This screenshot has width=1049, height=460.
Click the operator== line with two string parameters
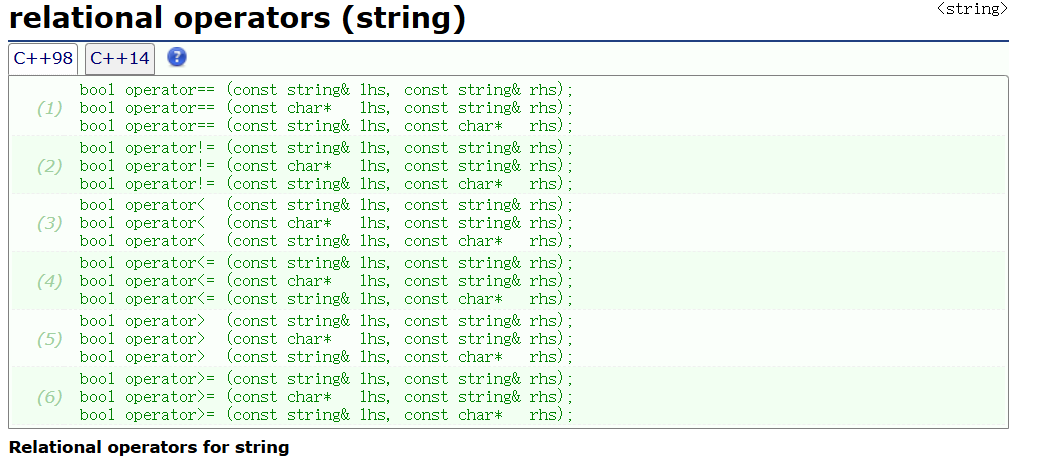[326, 90]
